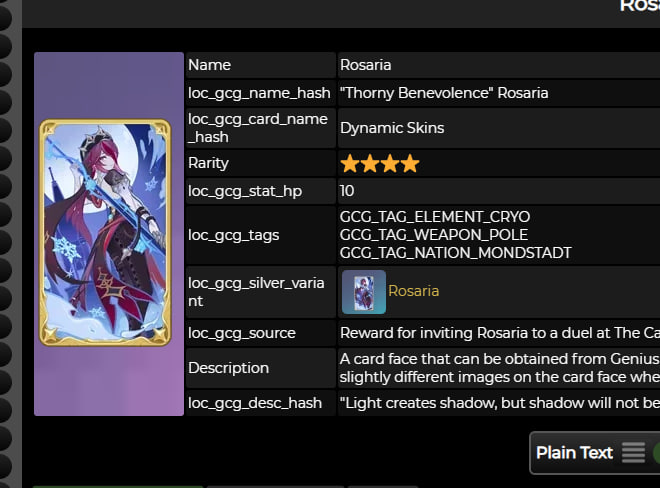The image size is (660, 488).
Task: Select "Thorny Benevolence" Rosaria text
Action: [444, 93]
